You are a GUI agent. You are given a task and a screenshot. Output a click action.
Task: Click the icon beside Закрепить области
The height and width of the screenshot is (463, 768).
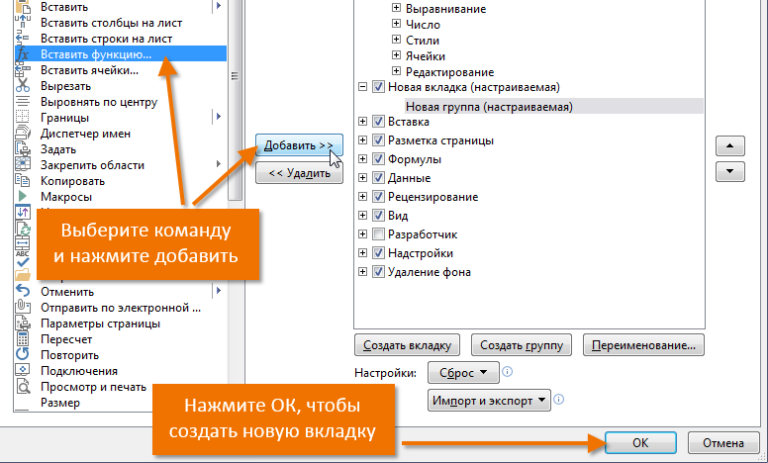coord(24,165)
